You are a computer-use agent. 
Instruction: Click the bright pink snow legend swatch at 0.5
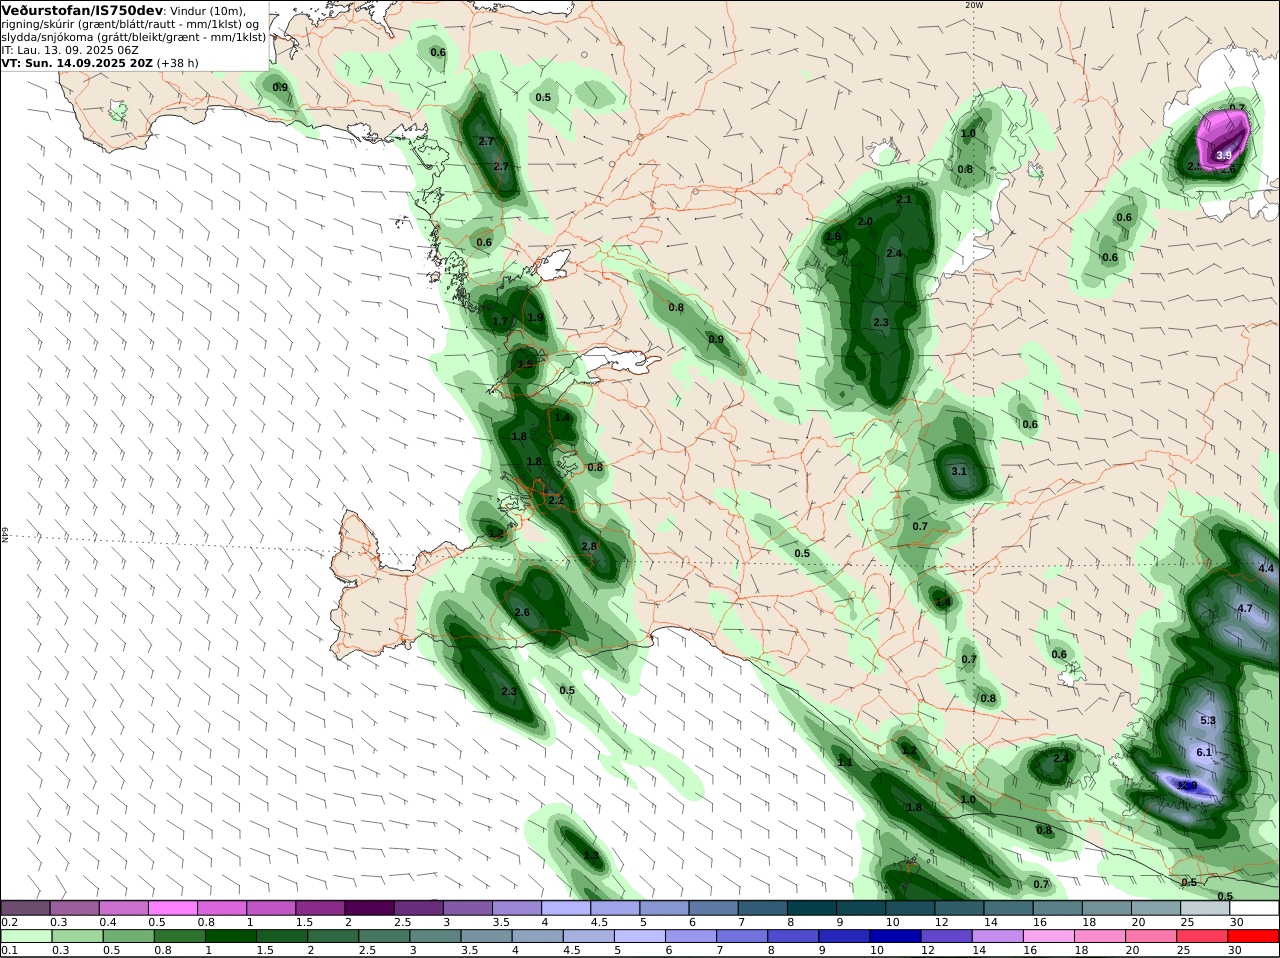(172, 908)
